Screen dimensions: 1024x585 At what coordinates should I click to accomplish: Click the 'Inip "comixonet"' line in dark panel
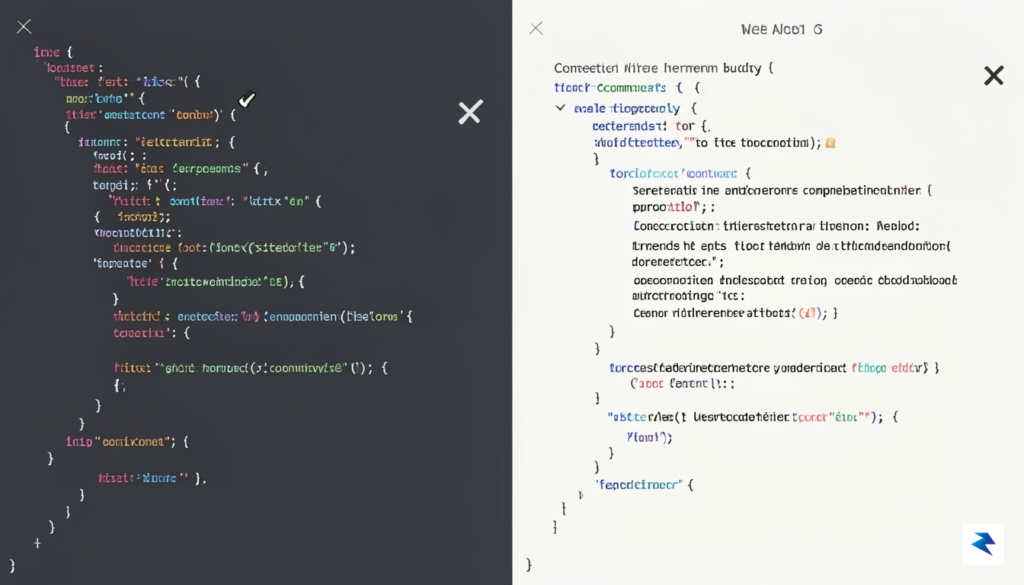pos(127,442)
